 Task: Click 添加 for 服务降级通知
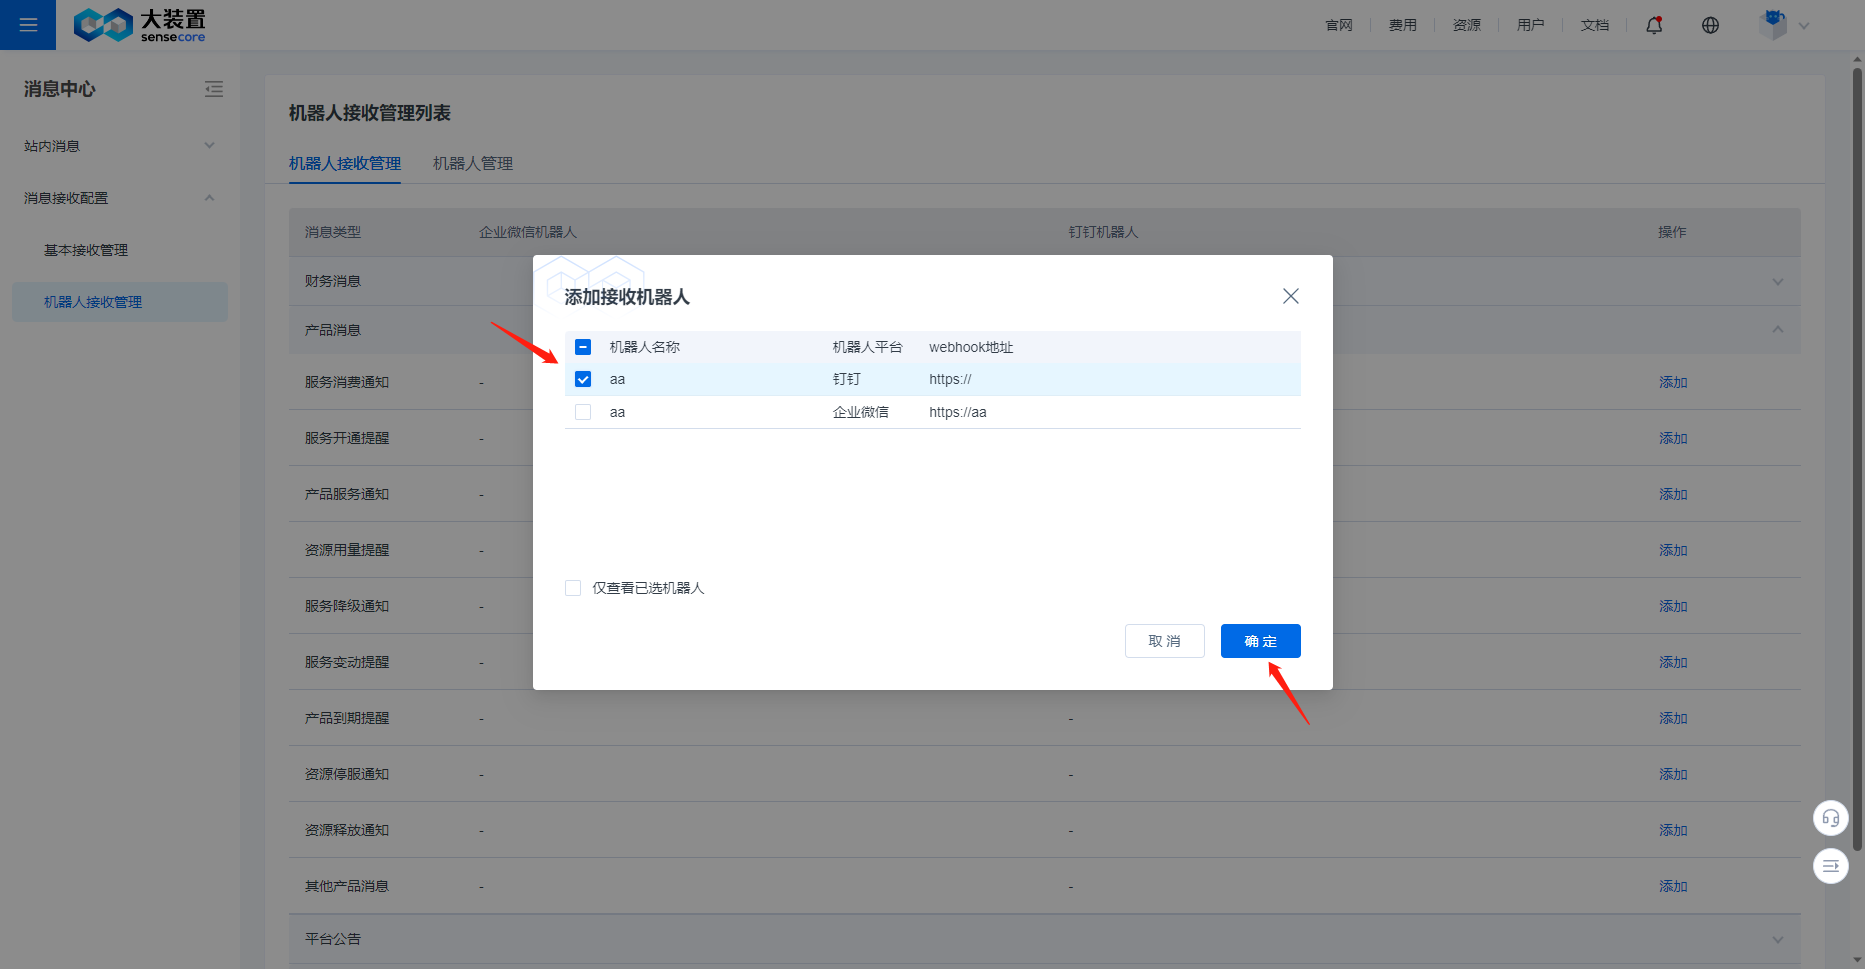[1673, 606]
